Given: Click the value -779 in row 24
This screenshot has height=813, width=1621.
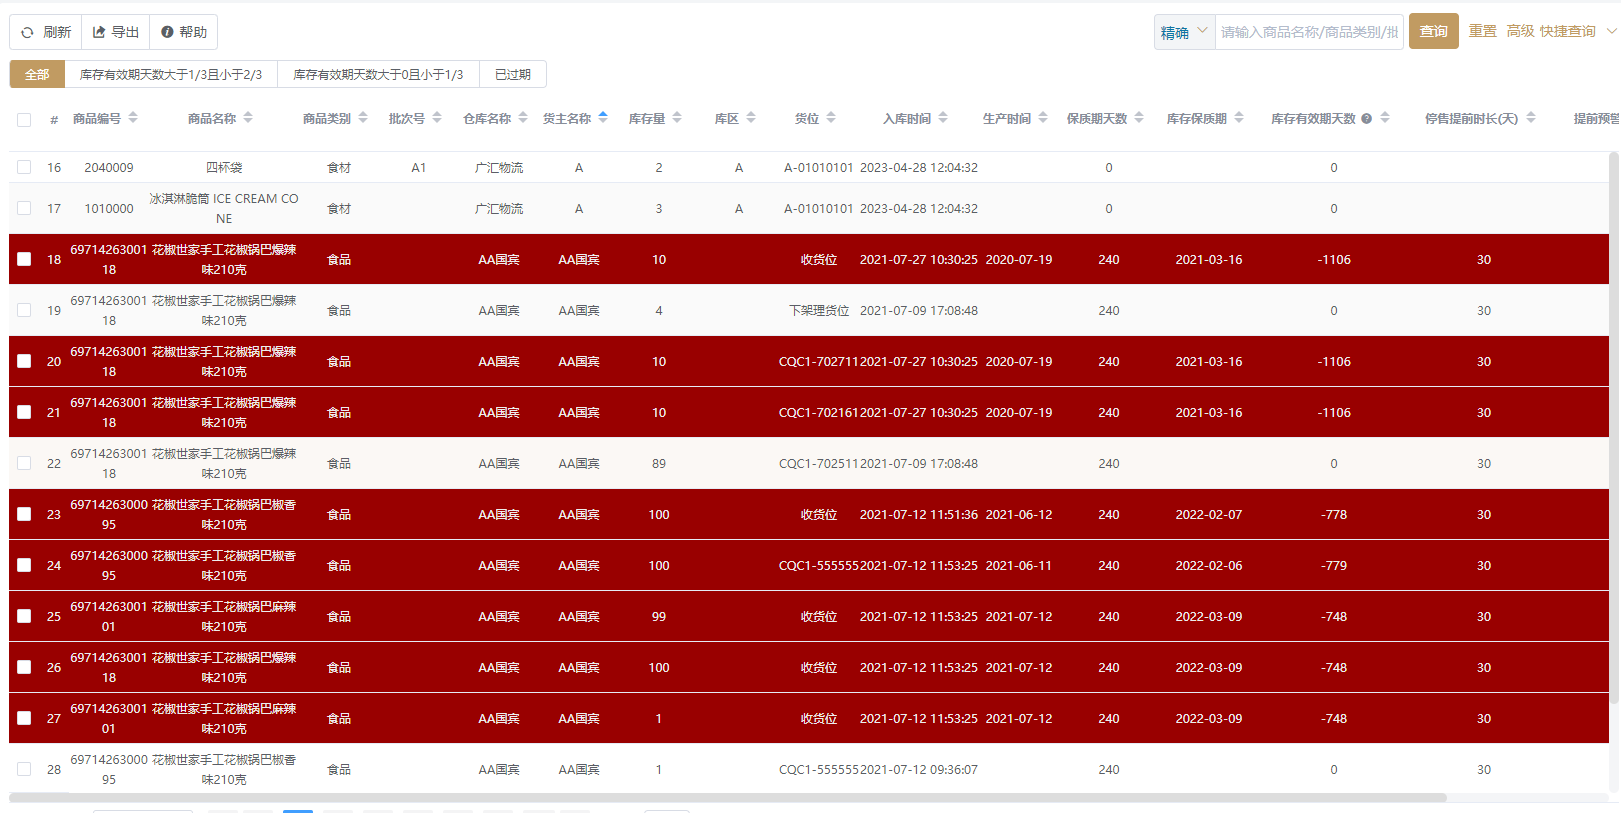Looking at the screenshot, I should pos(1334,565).
